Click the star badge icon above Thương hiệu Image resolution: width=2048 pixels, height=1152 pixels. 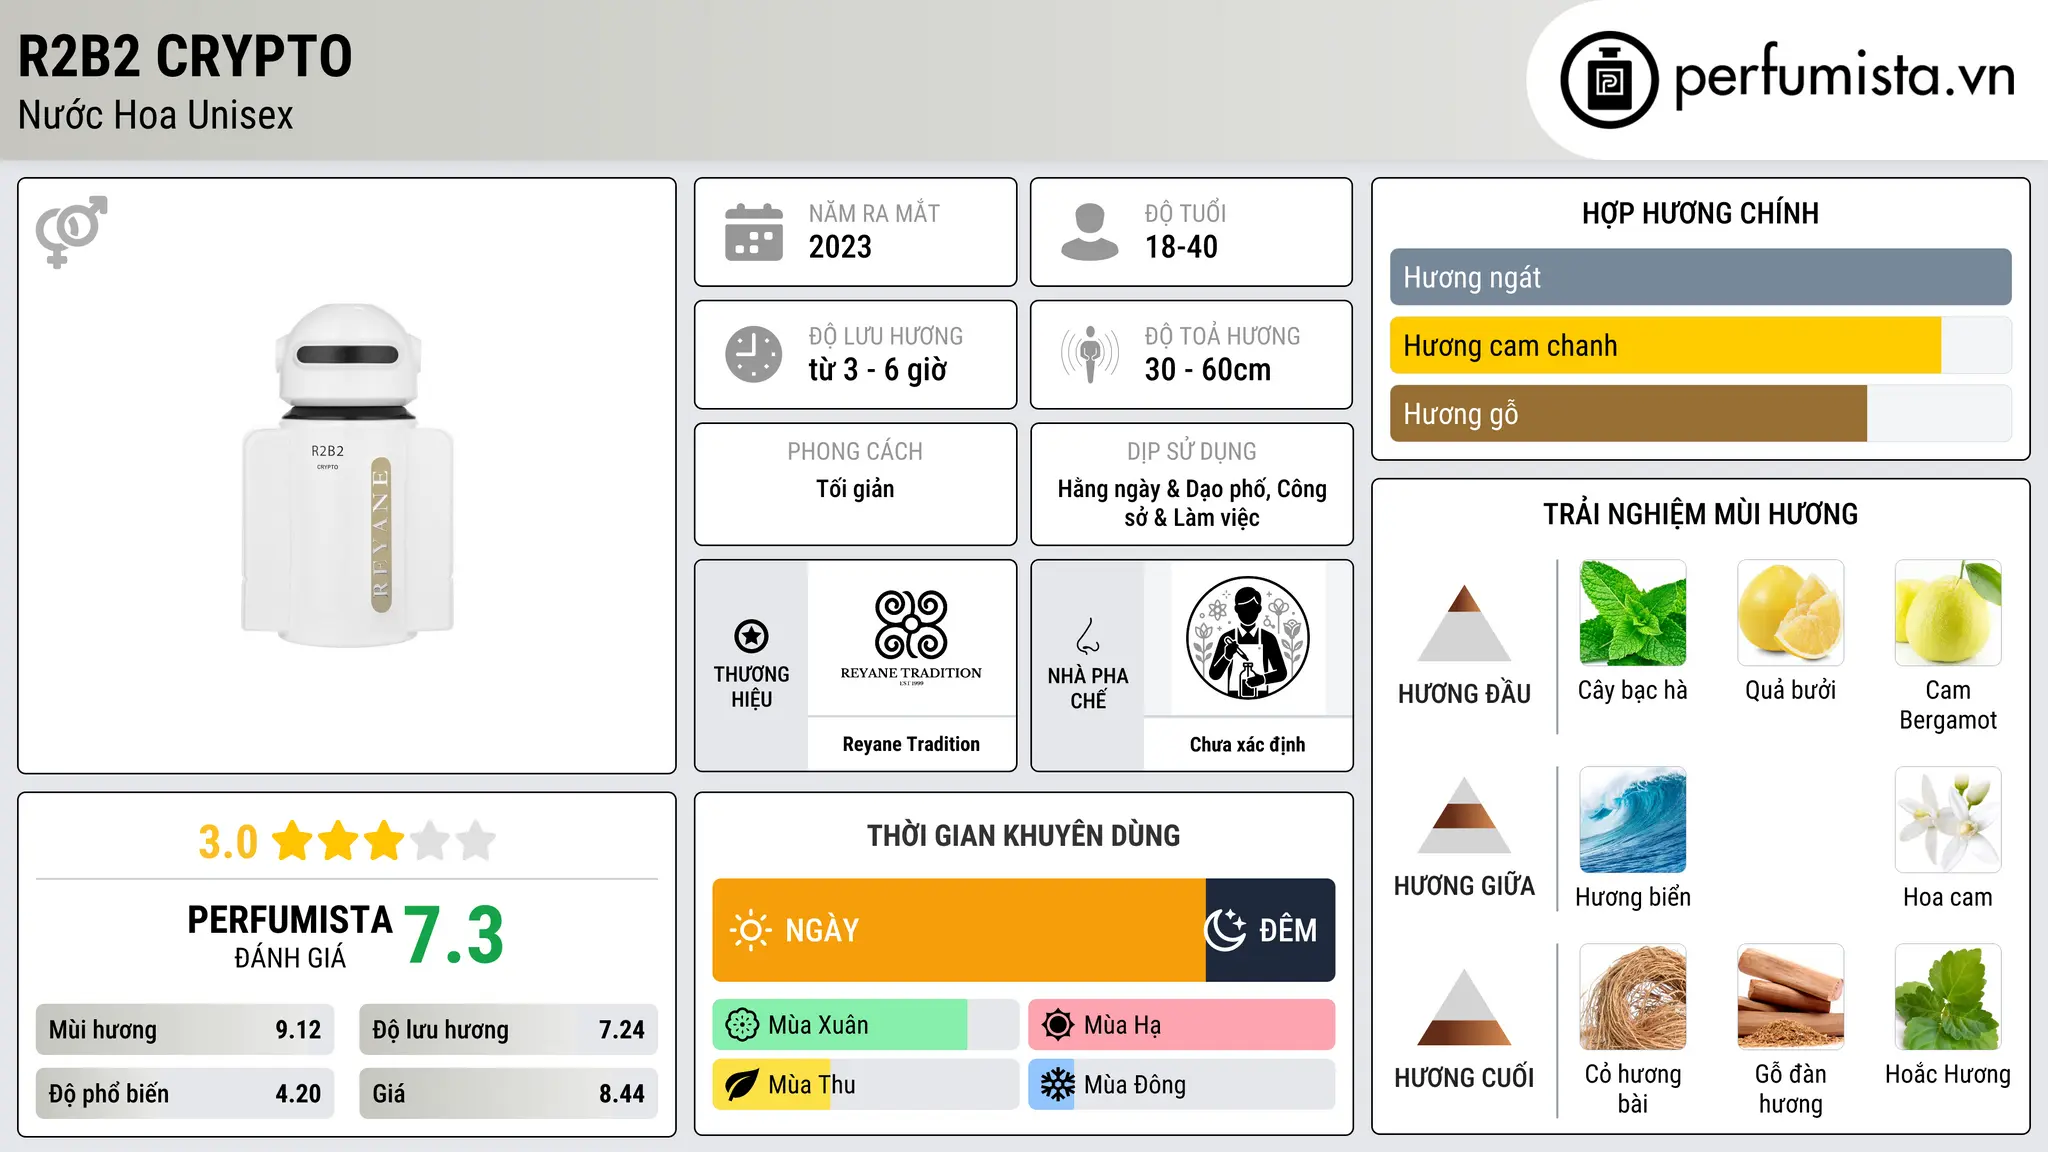pyautogui.click(x=751, y=635)
